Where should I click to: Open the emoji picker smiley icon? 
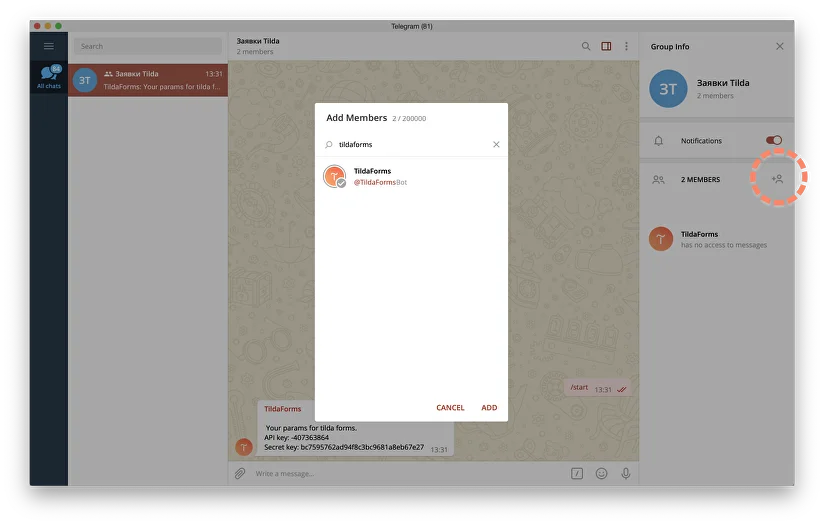[602, 473]
